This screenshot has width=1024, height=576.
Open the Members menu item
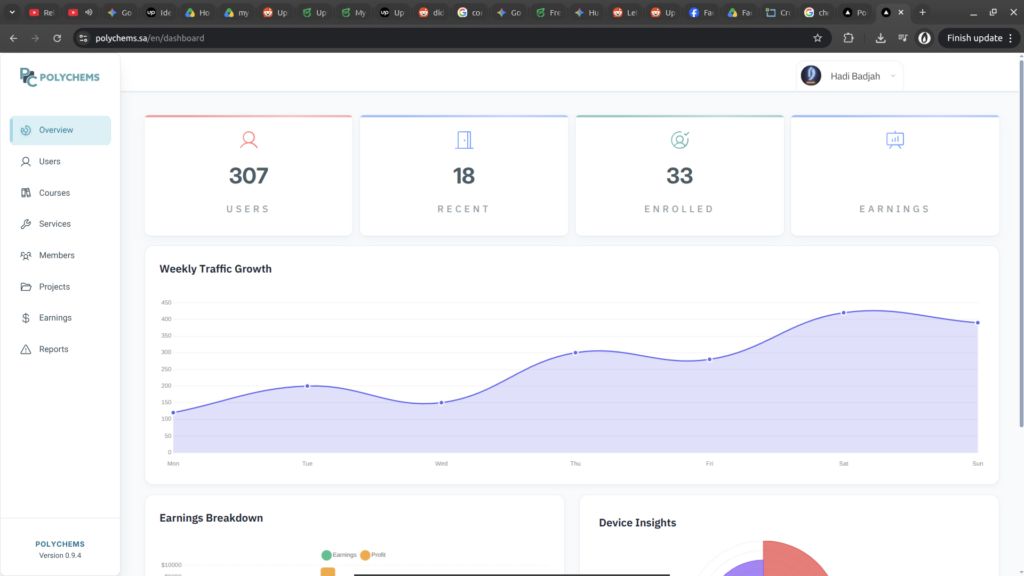(x=60, y=255)
